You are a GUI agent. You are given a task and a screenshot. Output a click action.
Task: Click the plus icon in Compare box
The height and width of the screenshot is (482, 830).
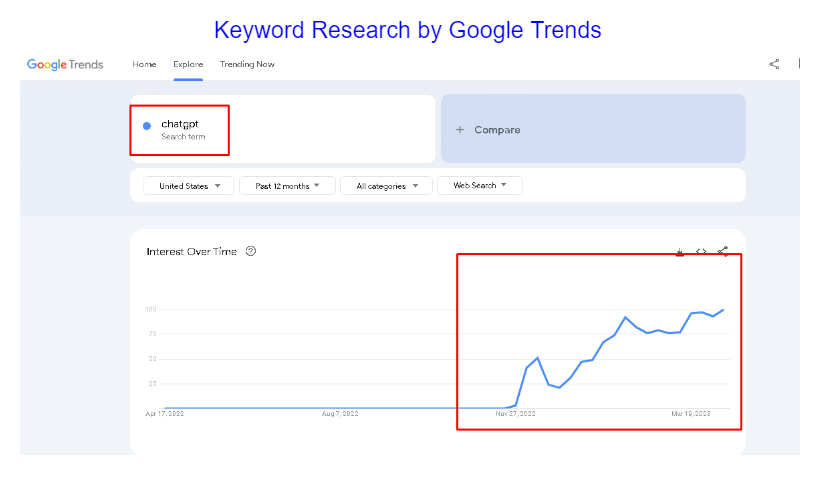pos(460,130)
